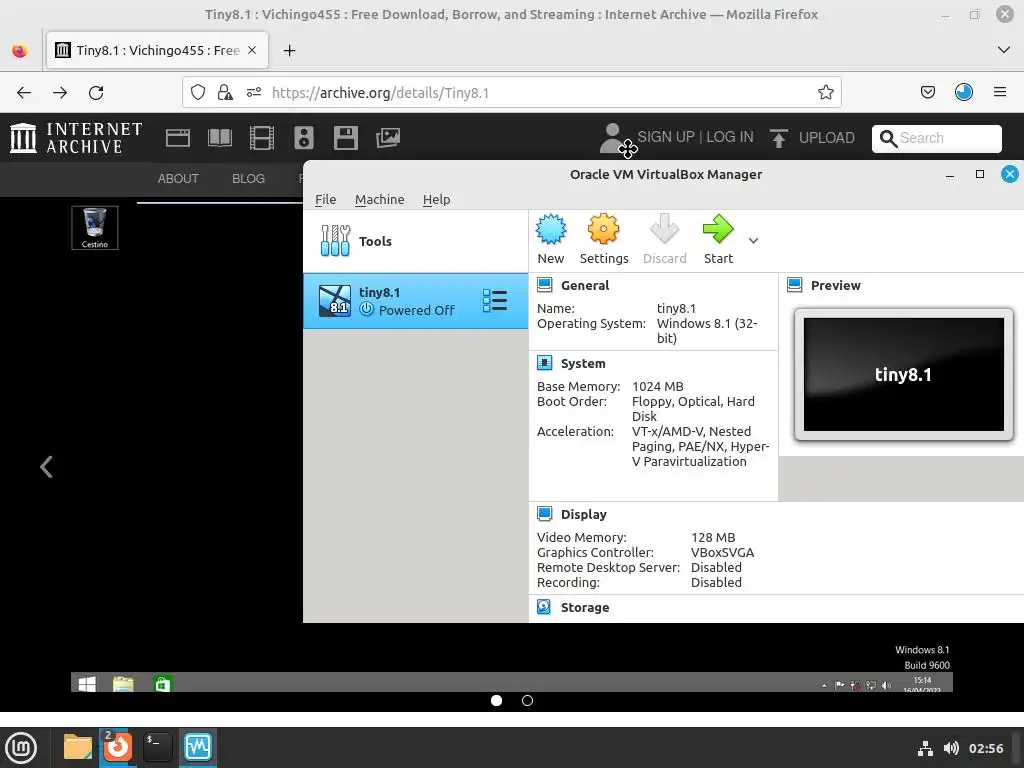The image size is (1024, 768).
Task: Open Internet Archive Images icon
Action: 388,138
